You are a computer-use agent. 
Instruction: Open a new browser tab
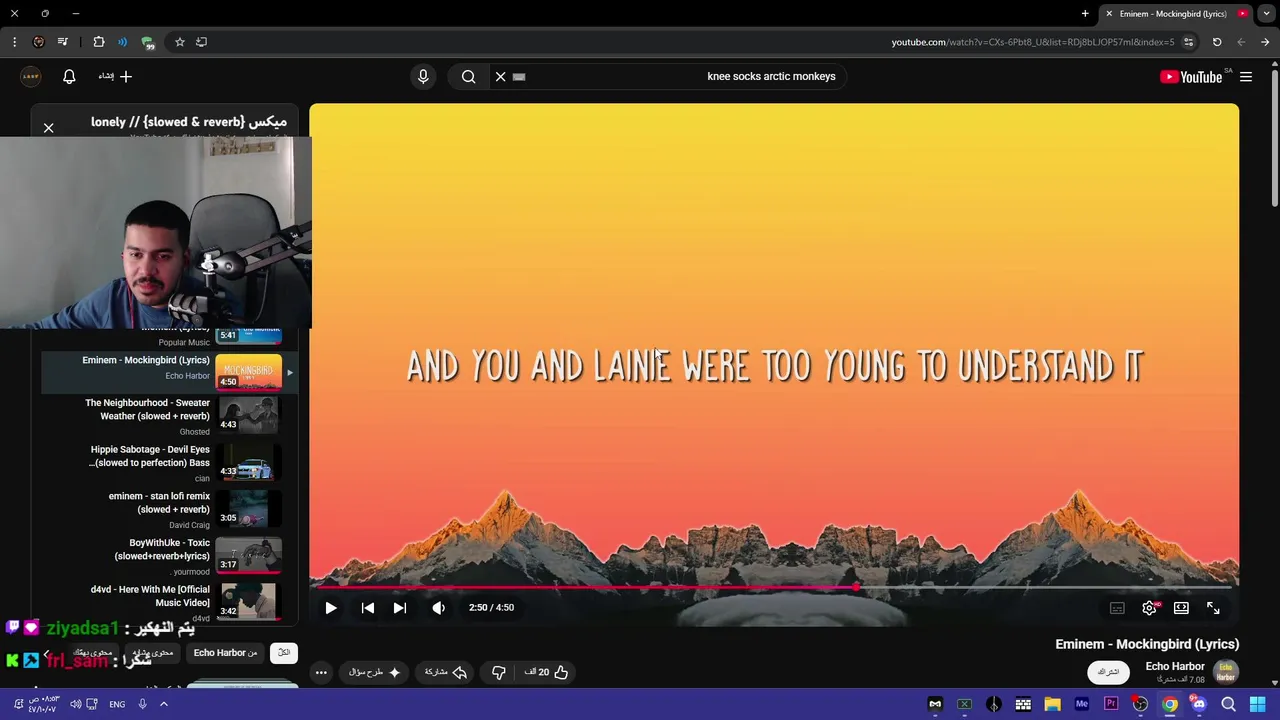click(x=1085, y=14)
